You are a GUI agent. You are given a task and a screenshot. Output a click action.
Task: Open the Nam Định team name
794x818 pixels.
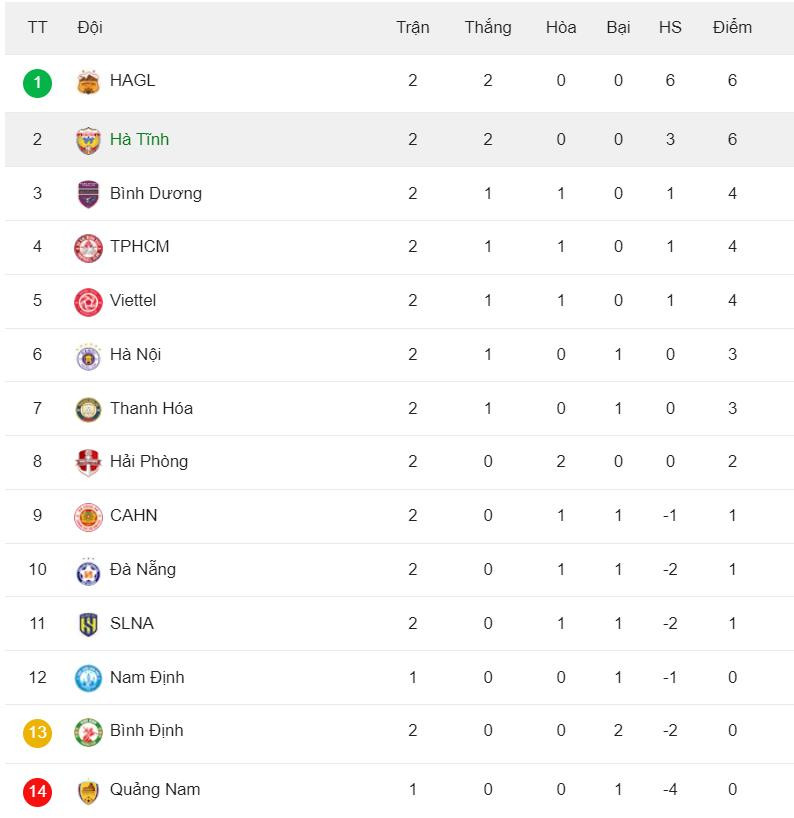pyautogui.click(x=147, y=677)
